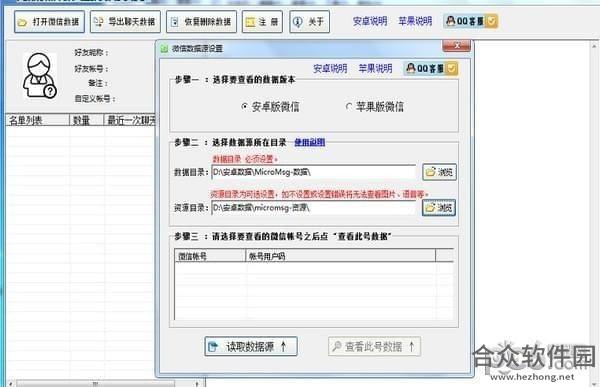Open 苹果说明 link in main toolbar
This screenshot has width=600, height=387.
coord(415,21)
